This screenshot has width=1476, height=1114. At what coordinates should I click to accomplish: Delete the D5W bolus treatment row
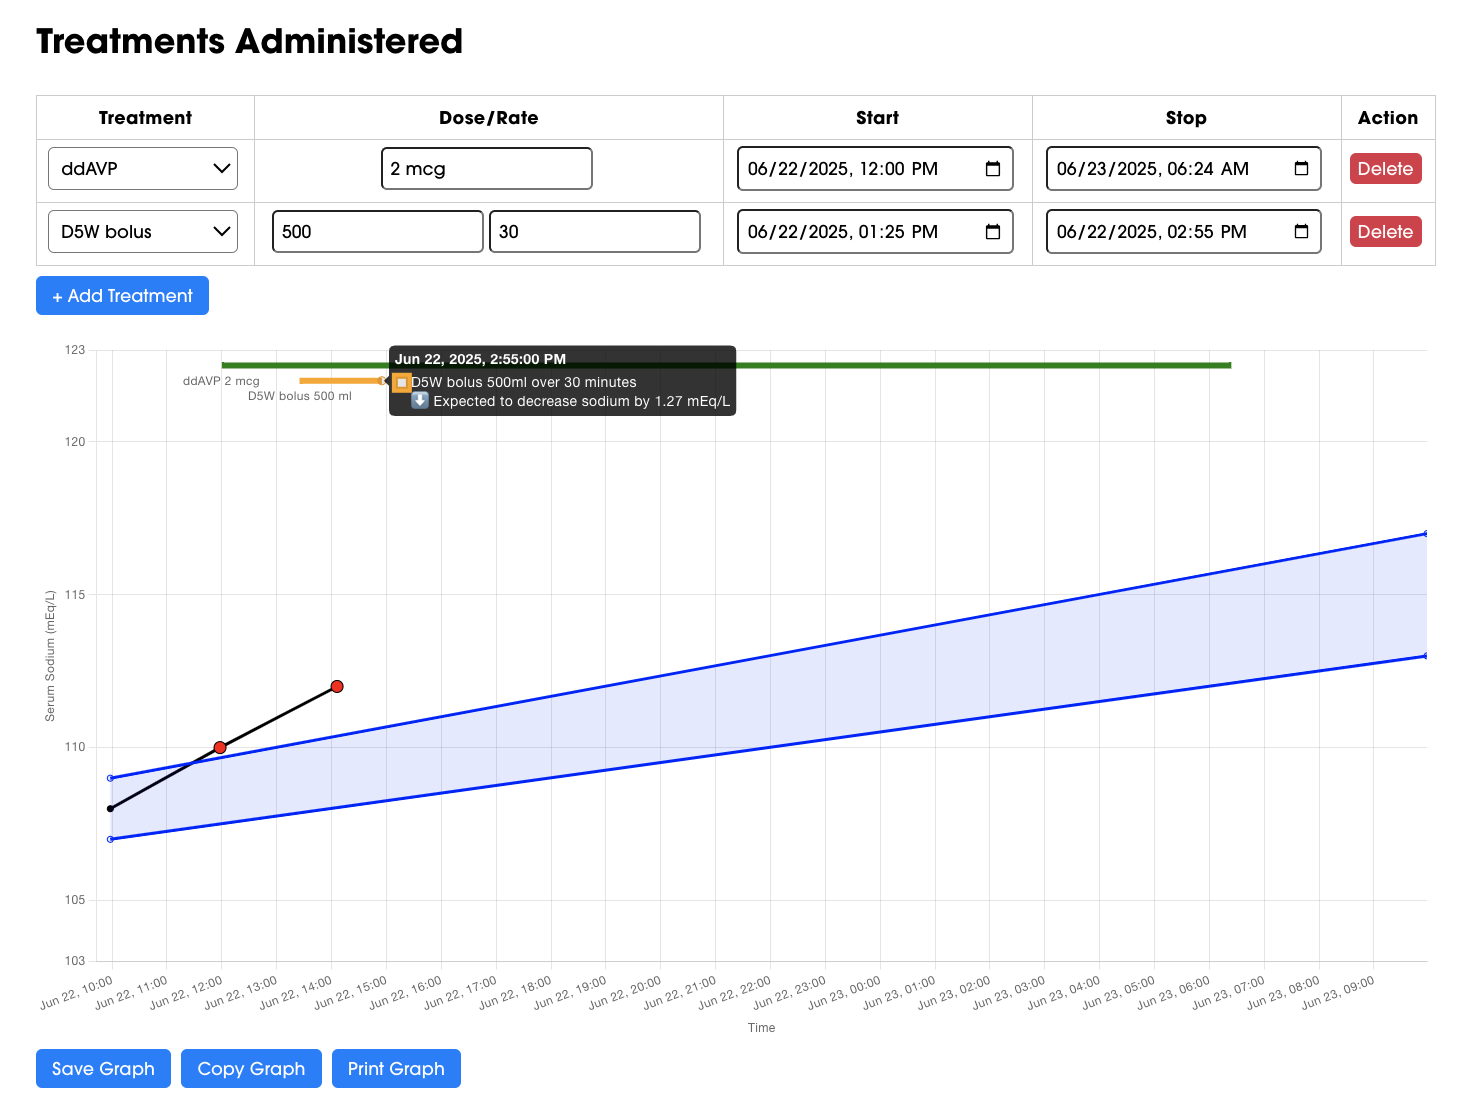click(x=1386, y=231)
